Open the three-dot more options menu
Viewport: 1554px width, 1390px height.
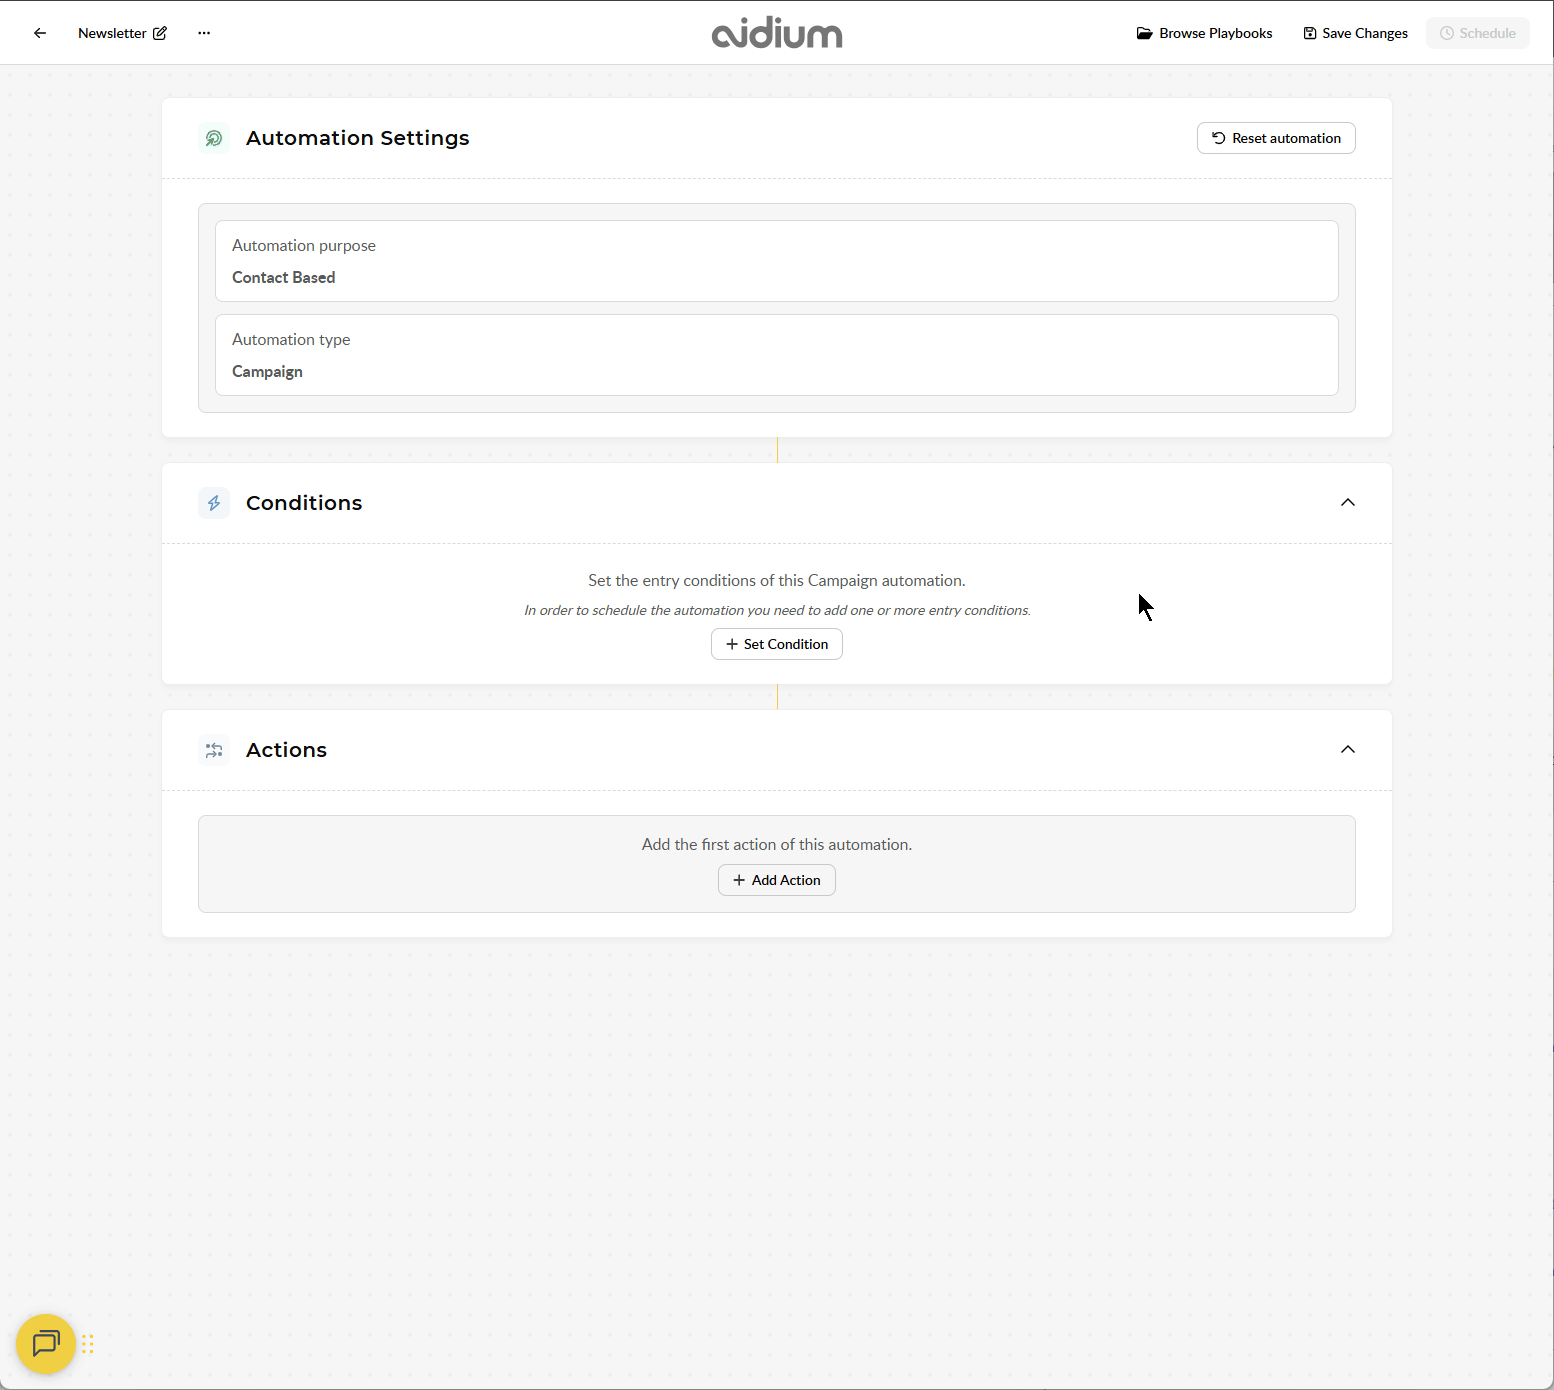tap(204, 33)
